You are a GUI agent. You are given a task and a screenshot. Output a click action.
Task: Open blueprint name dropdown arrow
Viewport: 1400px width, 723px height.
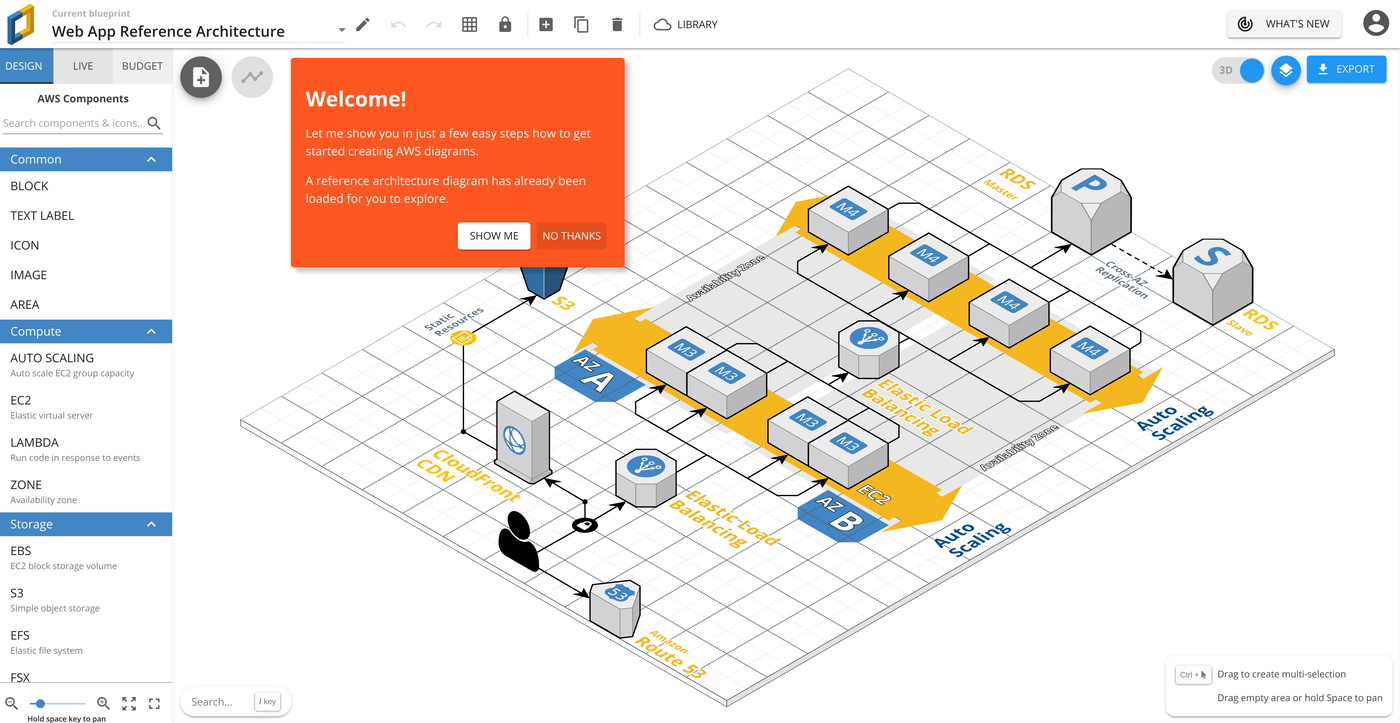[341, 31]
